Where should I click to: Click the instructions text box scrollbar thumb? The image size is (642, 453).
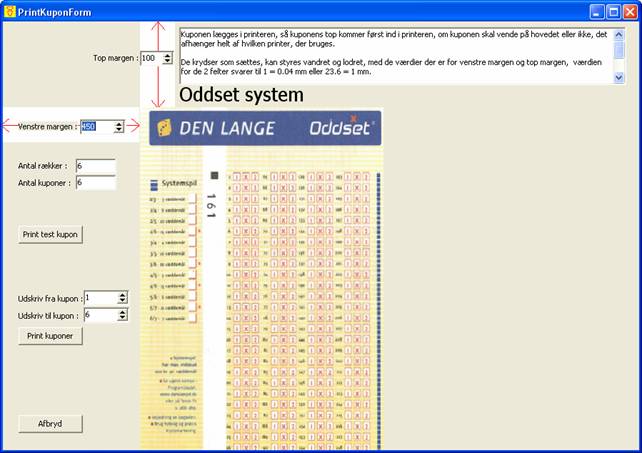pos(619,50)
